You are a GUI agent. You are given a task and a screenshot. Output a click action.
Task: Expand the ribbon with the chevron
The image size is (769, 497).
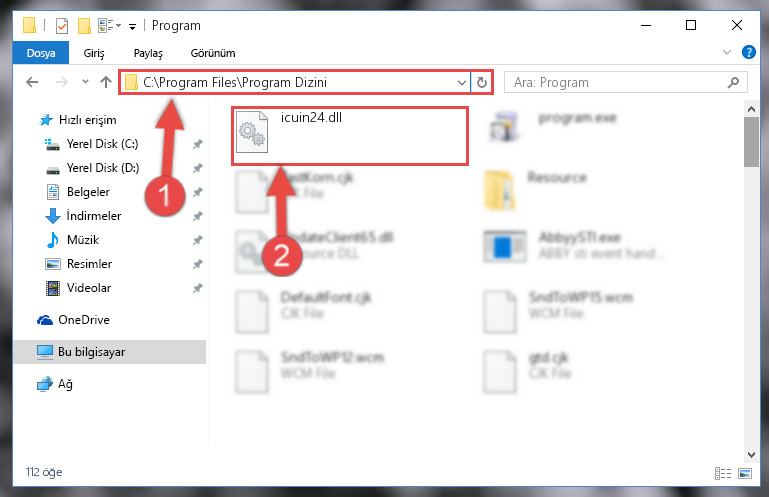(x=727, y=52)
